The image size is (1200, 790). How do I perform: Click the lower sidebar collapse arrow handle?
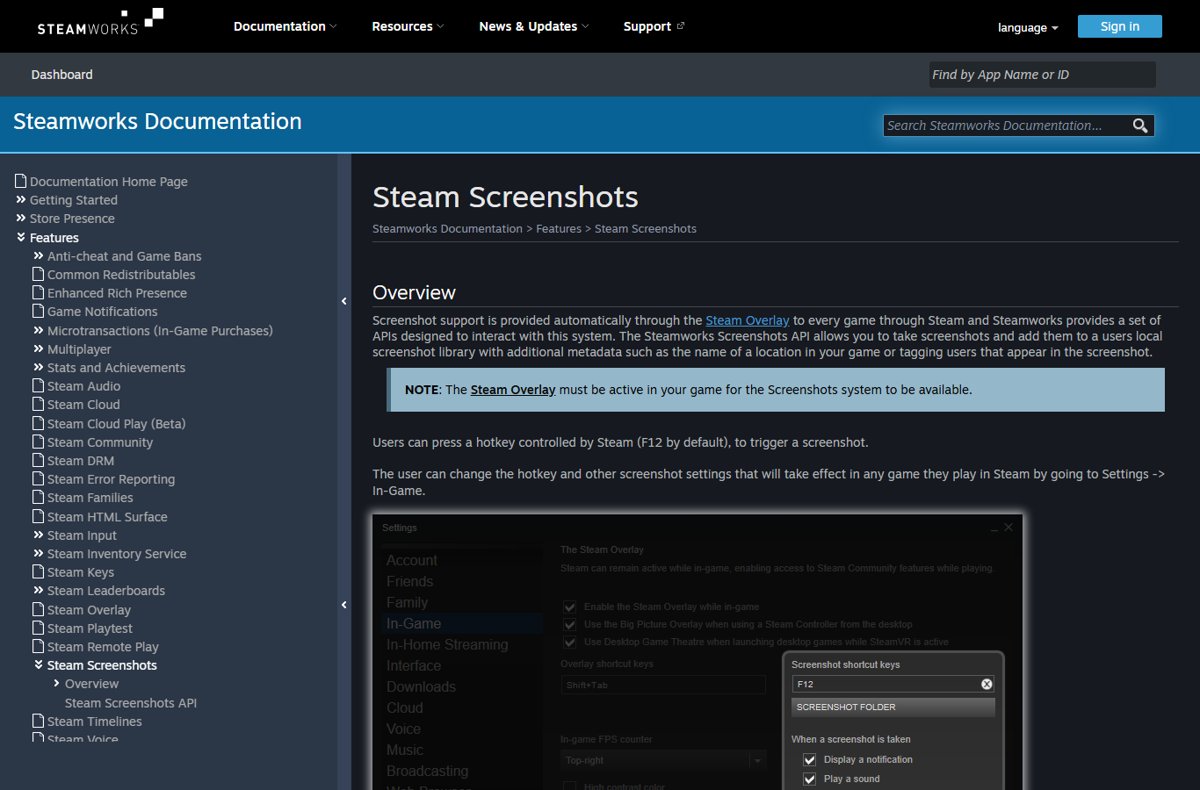(344, 605)
